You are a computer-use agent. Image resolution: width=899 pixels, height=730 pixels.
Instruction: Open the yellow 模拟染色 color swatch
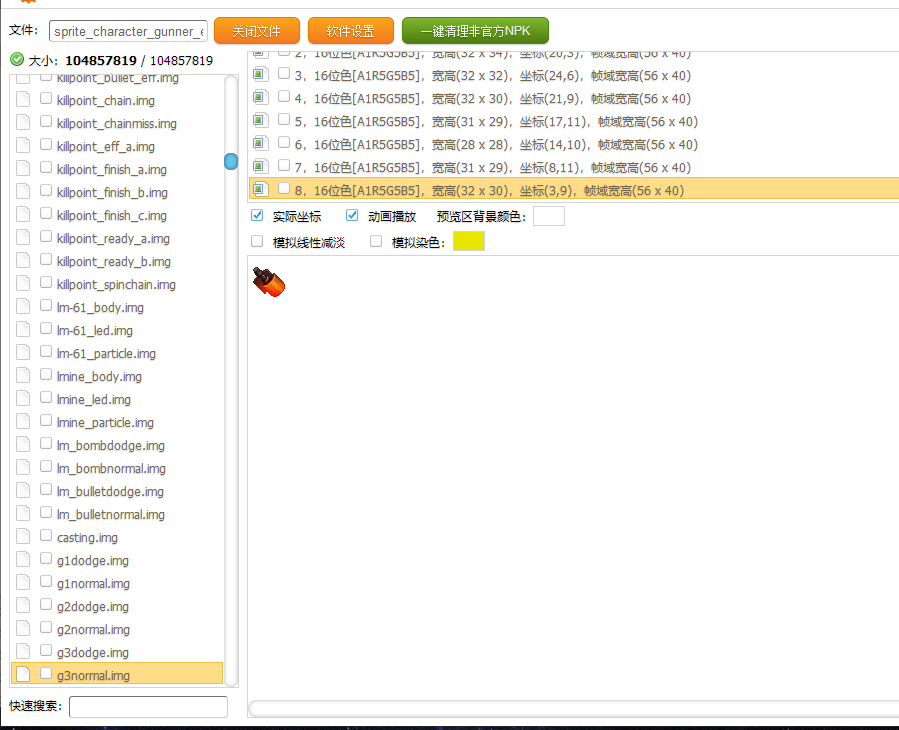[468, 241]
